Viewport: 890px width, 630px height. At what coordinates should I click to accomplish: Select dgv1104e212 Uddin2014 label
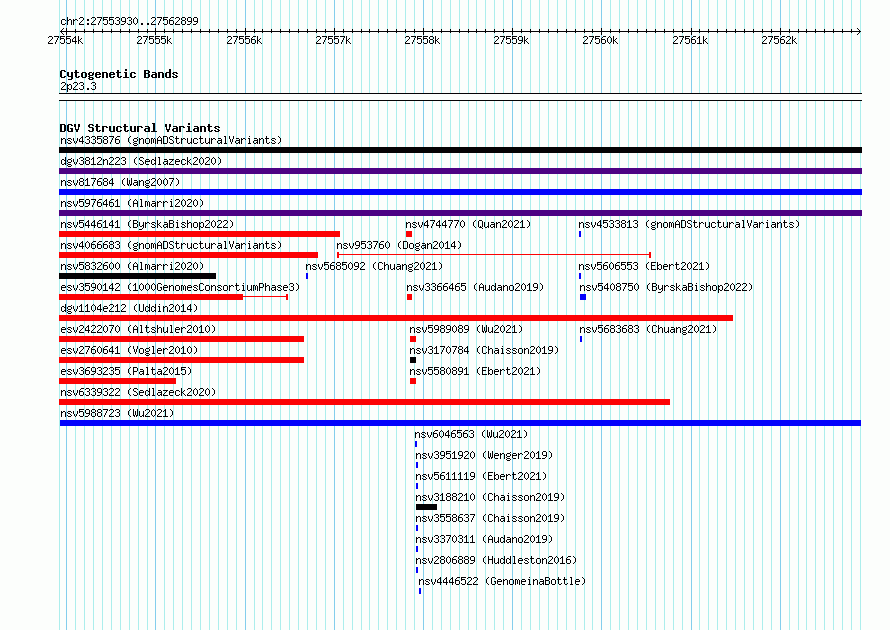(x=129, y=308)
